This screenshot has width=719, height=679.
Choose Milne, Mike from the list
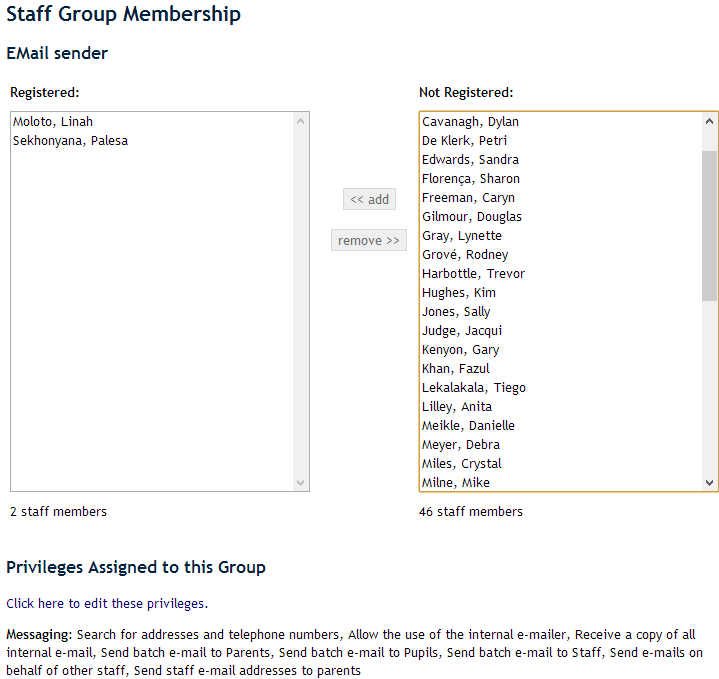click(x=456, y=483)
